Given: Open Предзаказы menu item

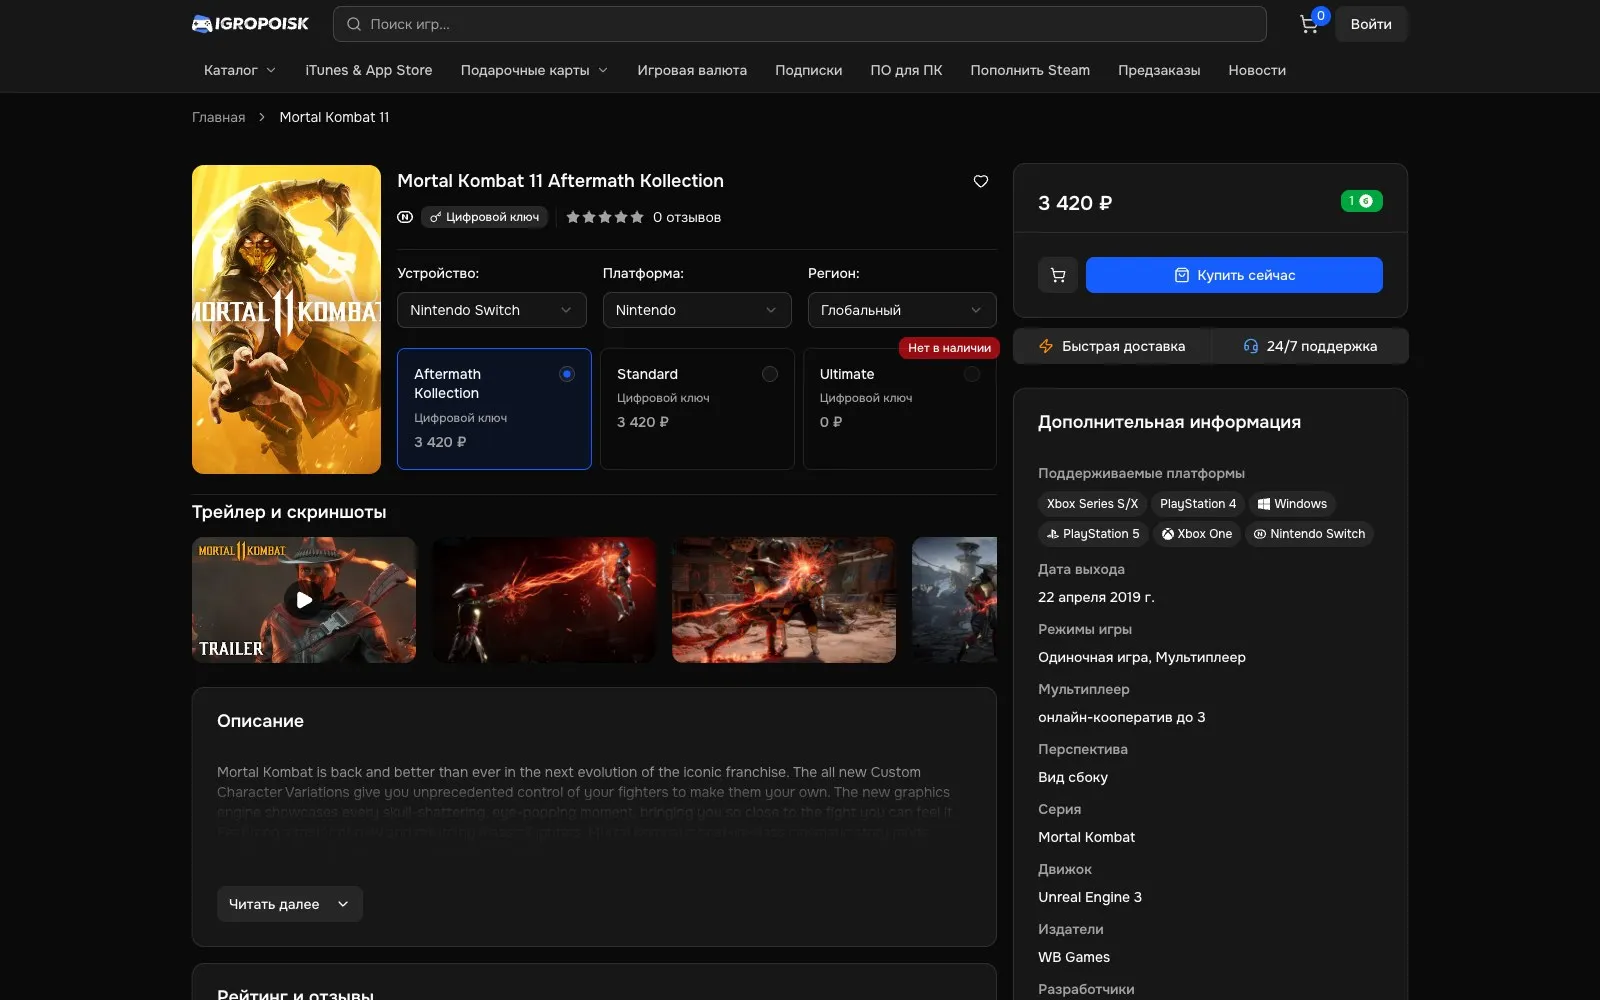Looking at the screenshot, I should pyautogui.click(x=1159, y=70).
